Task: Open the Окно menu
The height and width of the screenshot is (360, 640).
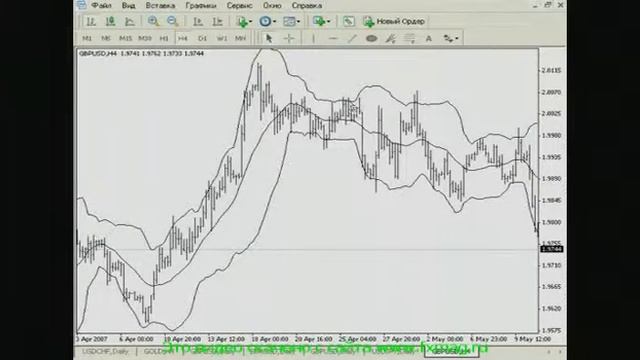Action: [x=272, y=6]
